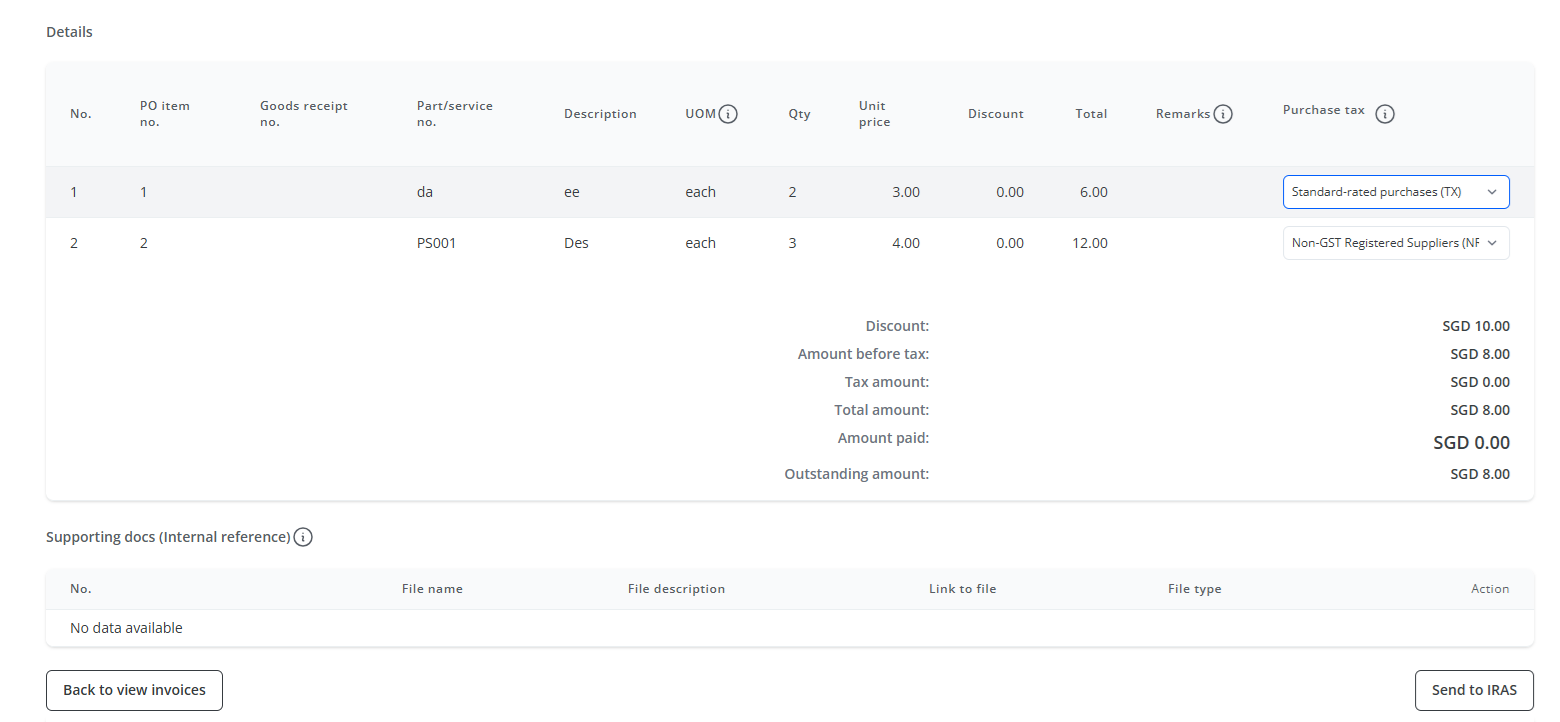Click the Unit price column header
The height and width of the screenshot is (722, 1560).
pos(873,114)
